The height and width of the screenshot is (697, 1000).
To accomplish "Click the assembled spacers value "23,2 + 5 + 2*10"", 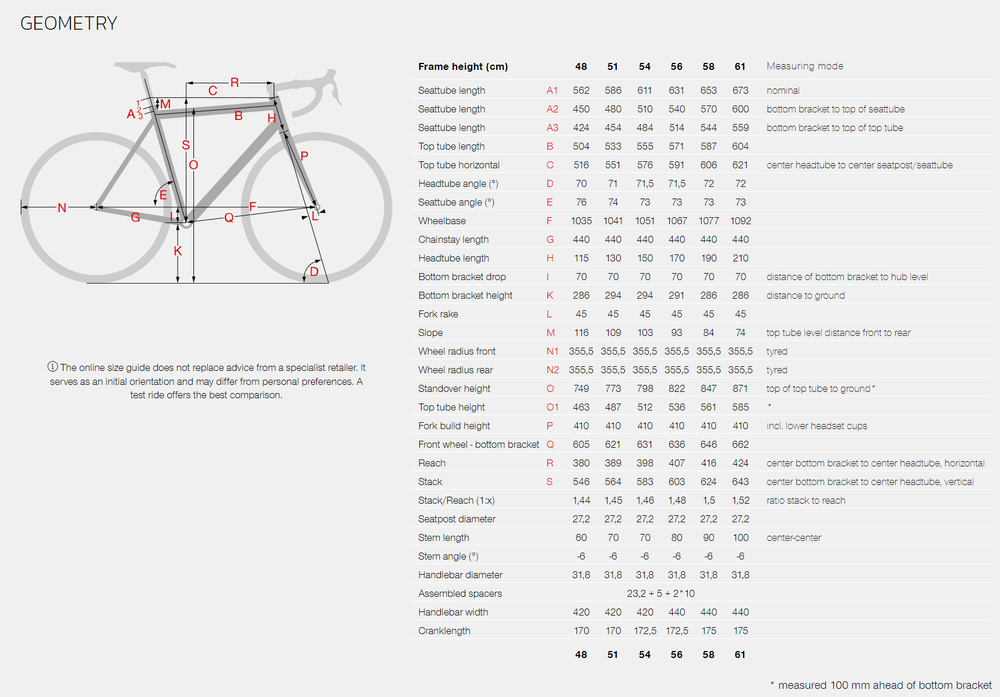I will pyautogui.click(x=661, y=594).
